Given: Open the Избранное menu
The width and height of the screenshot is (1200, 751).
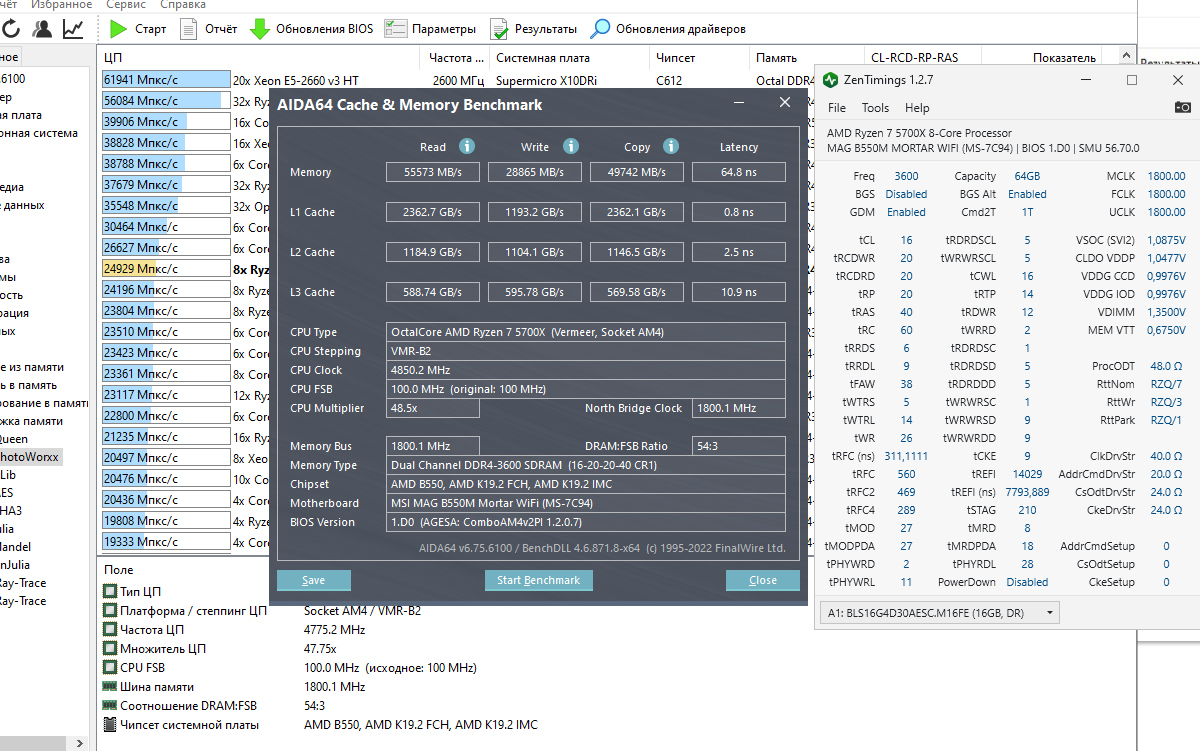Looking at the screenshot, I should point(62,5).
